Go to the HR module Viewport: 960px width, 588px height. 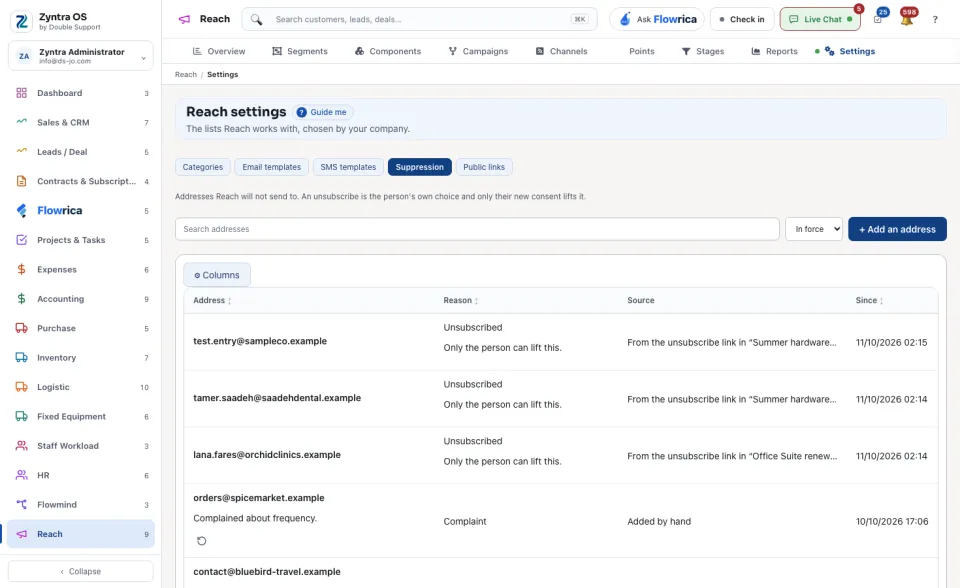pos(81,475)
